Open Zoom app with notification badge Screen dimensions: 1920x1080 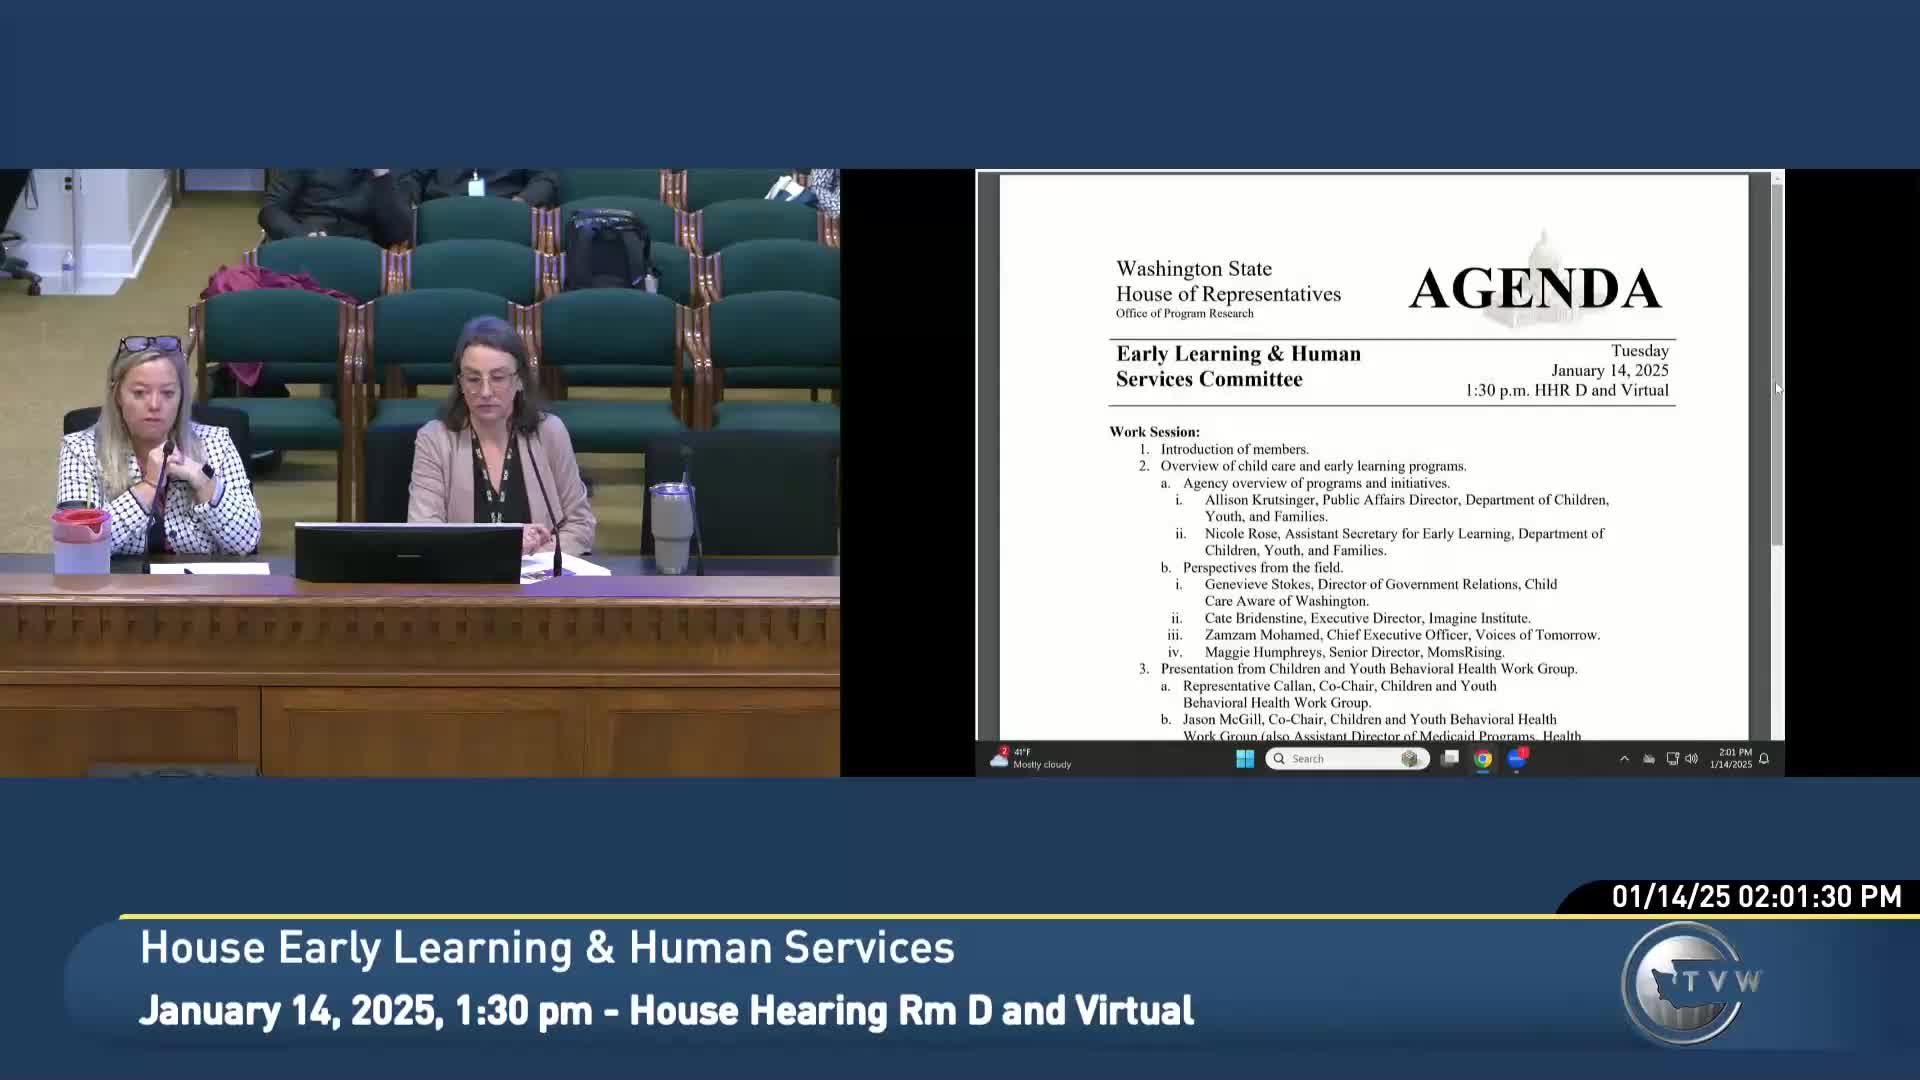1517,759
